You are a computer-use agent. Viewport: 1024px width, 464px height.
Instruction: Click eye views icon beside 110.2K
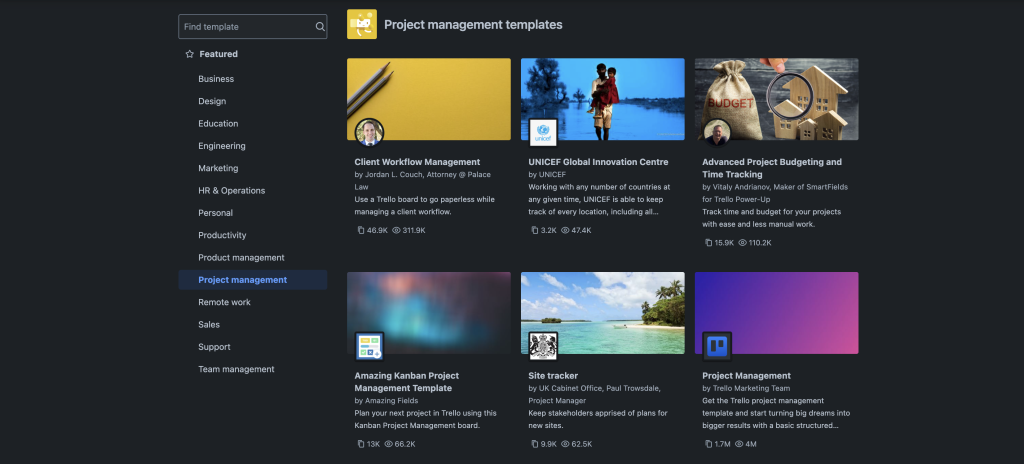(743, 242)
